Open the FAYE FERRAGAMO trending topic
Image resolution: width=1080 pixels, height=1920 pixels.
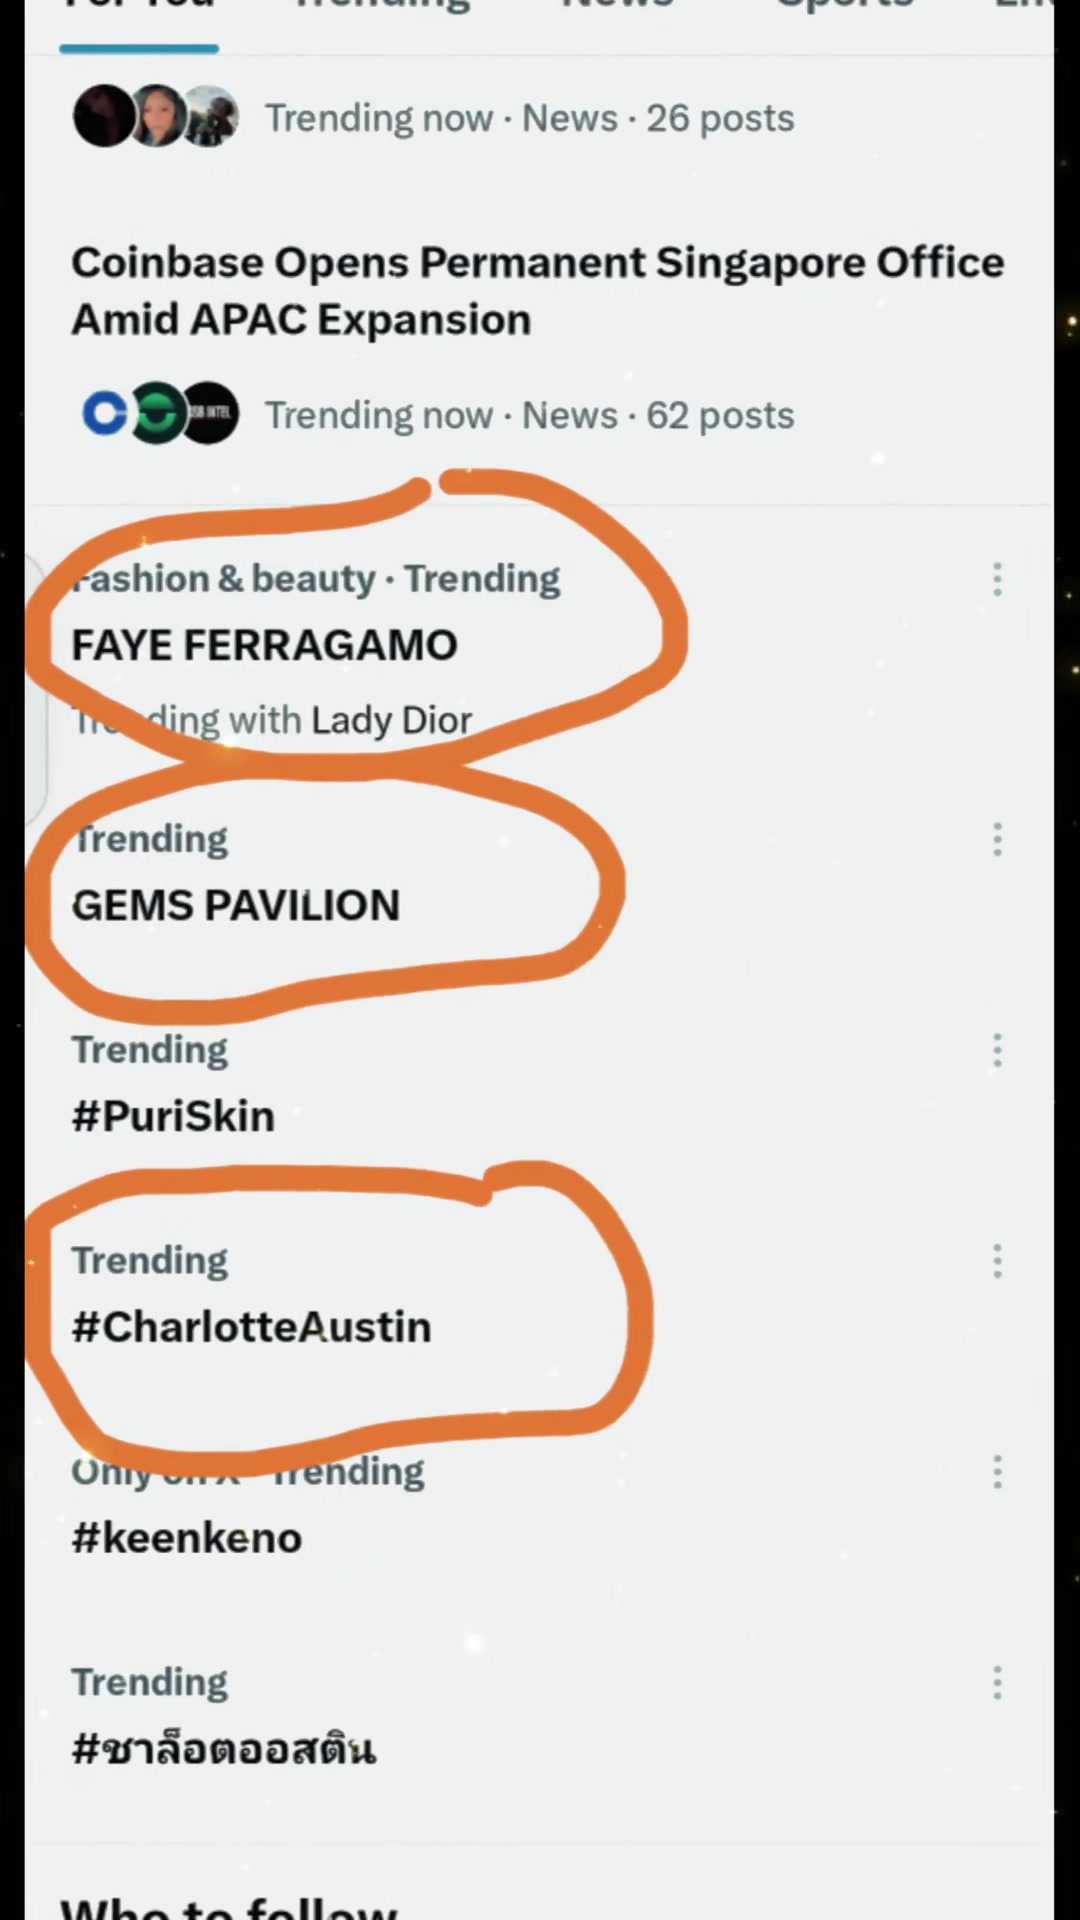click(x=264, y=645)
